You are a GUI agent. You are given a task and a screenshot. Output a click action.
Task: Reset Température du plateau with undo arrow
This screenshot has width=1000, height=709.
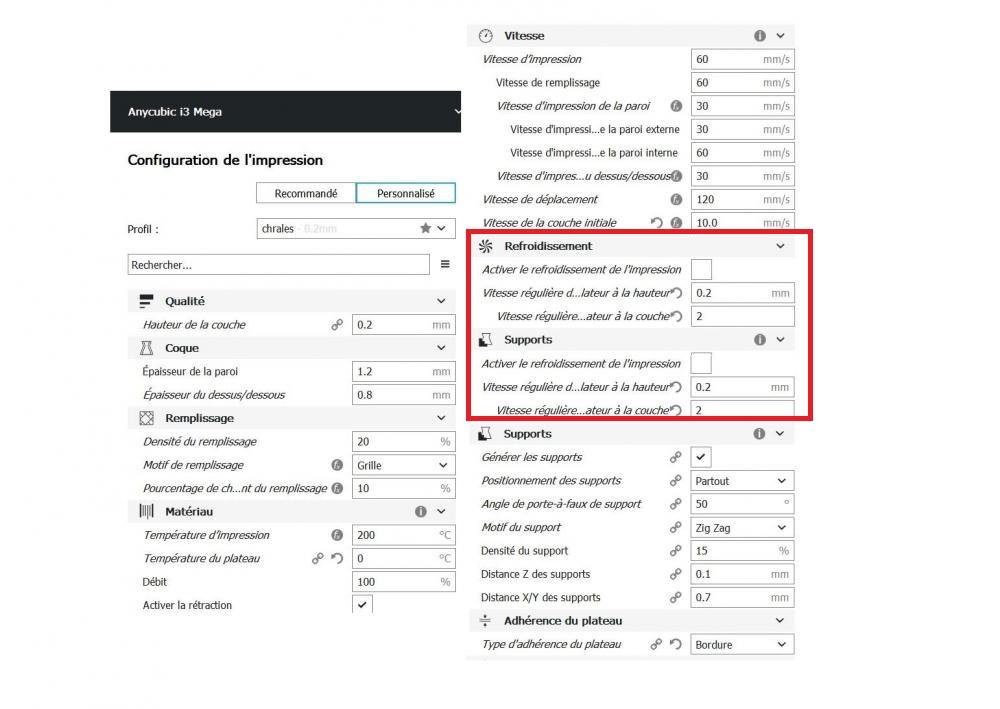[337, 559]
